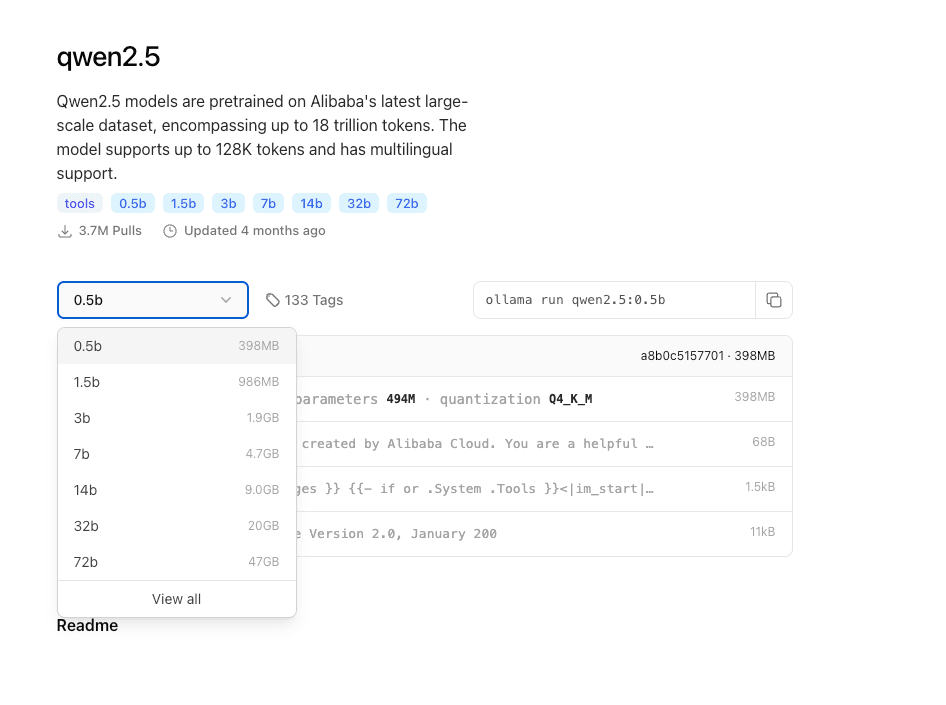Choose the 3b 1.9GB option
The width and height of the screenshot is (946, 705).
[177, 418]
